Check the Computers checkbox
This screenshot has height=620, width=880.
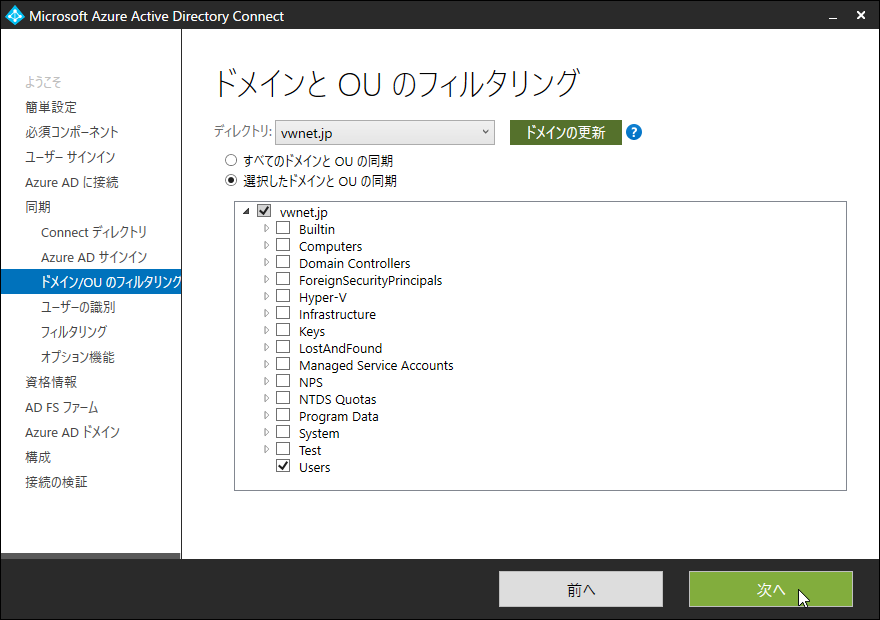[x=283, y=245]
